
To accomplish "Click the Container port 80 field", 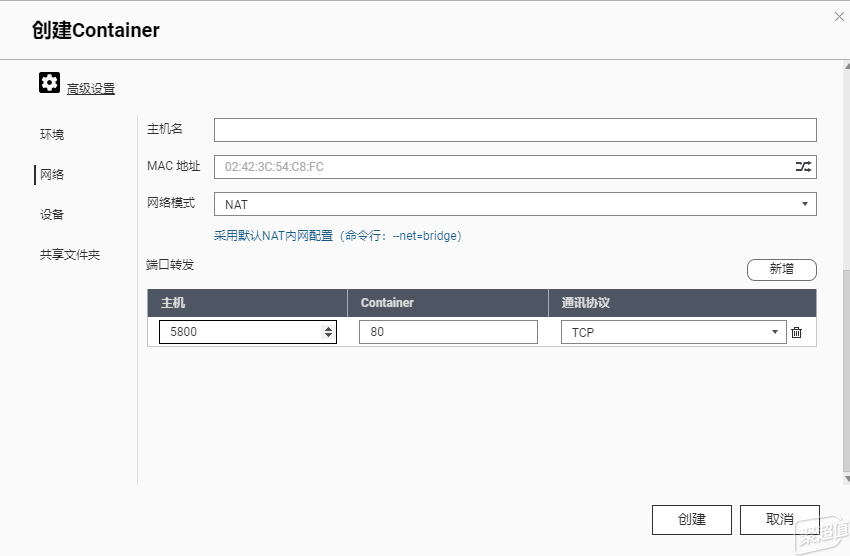I will (448, 332).
